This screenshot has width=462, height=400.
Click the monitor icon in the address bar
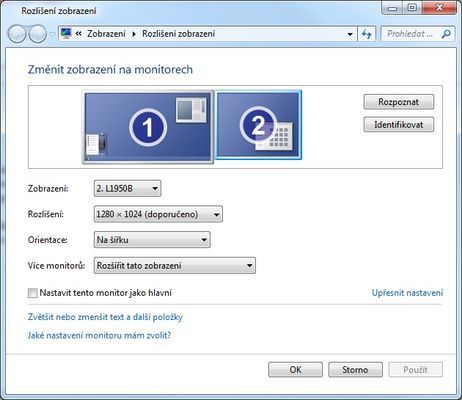tap(66, 33)
